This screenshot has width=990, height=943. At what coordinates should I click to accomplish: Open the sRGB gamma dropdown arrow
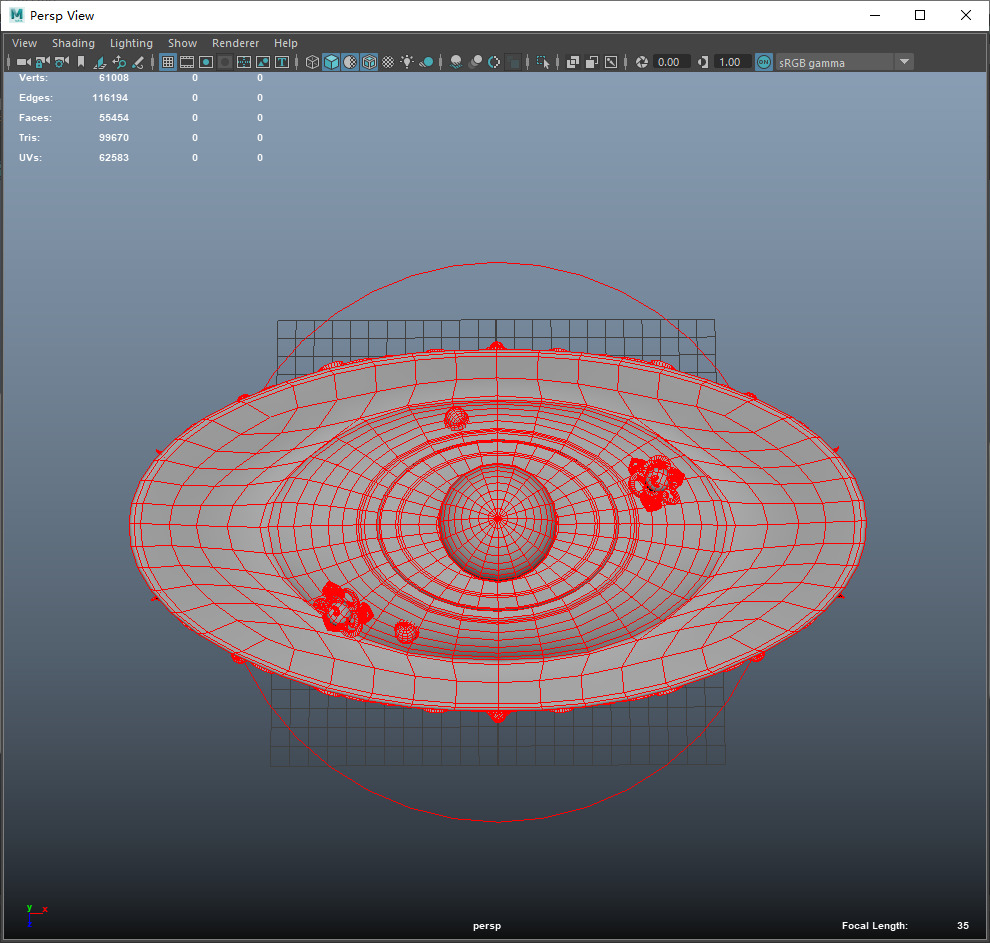point(904,62)
